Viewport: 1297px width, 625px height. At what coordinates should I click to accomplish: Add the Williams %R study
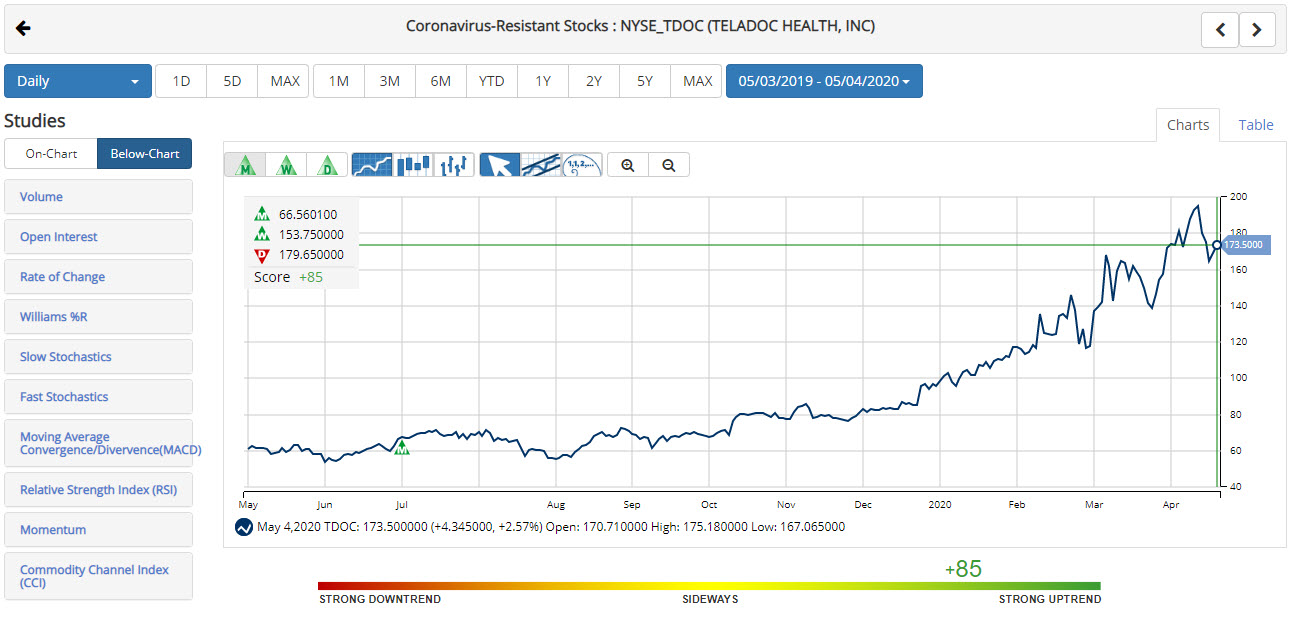point(98,317)
